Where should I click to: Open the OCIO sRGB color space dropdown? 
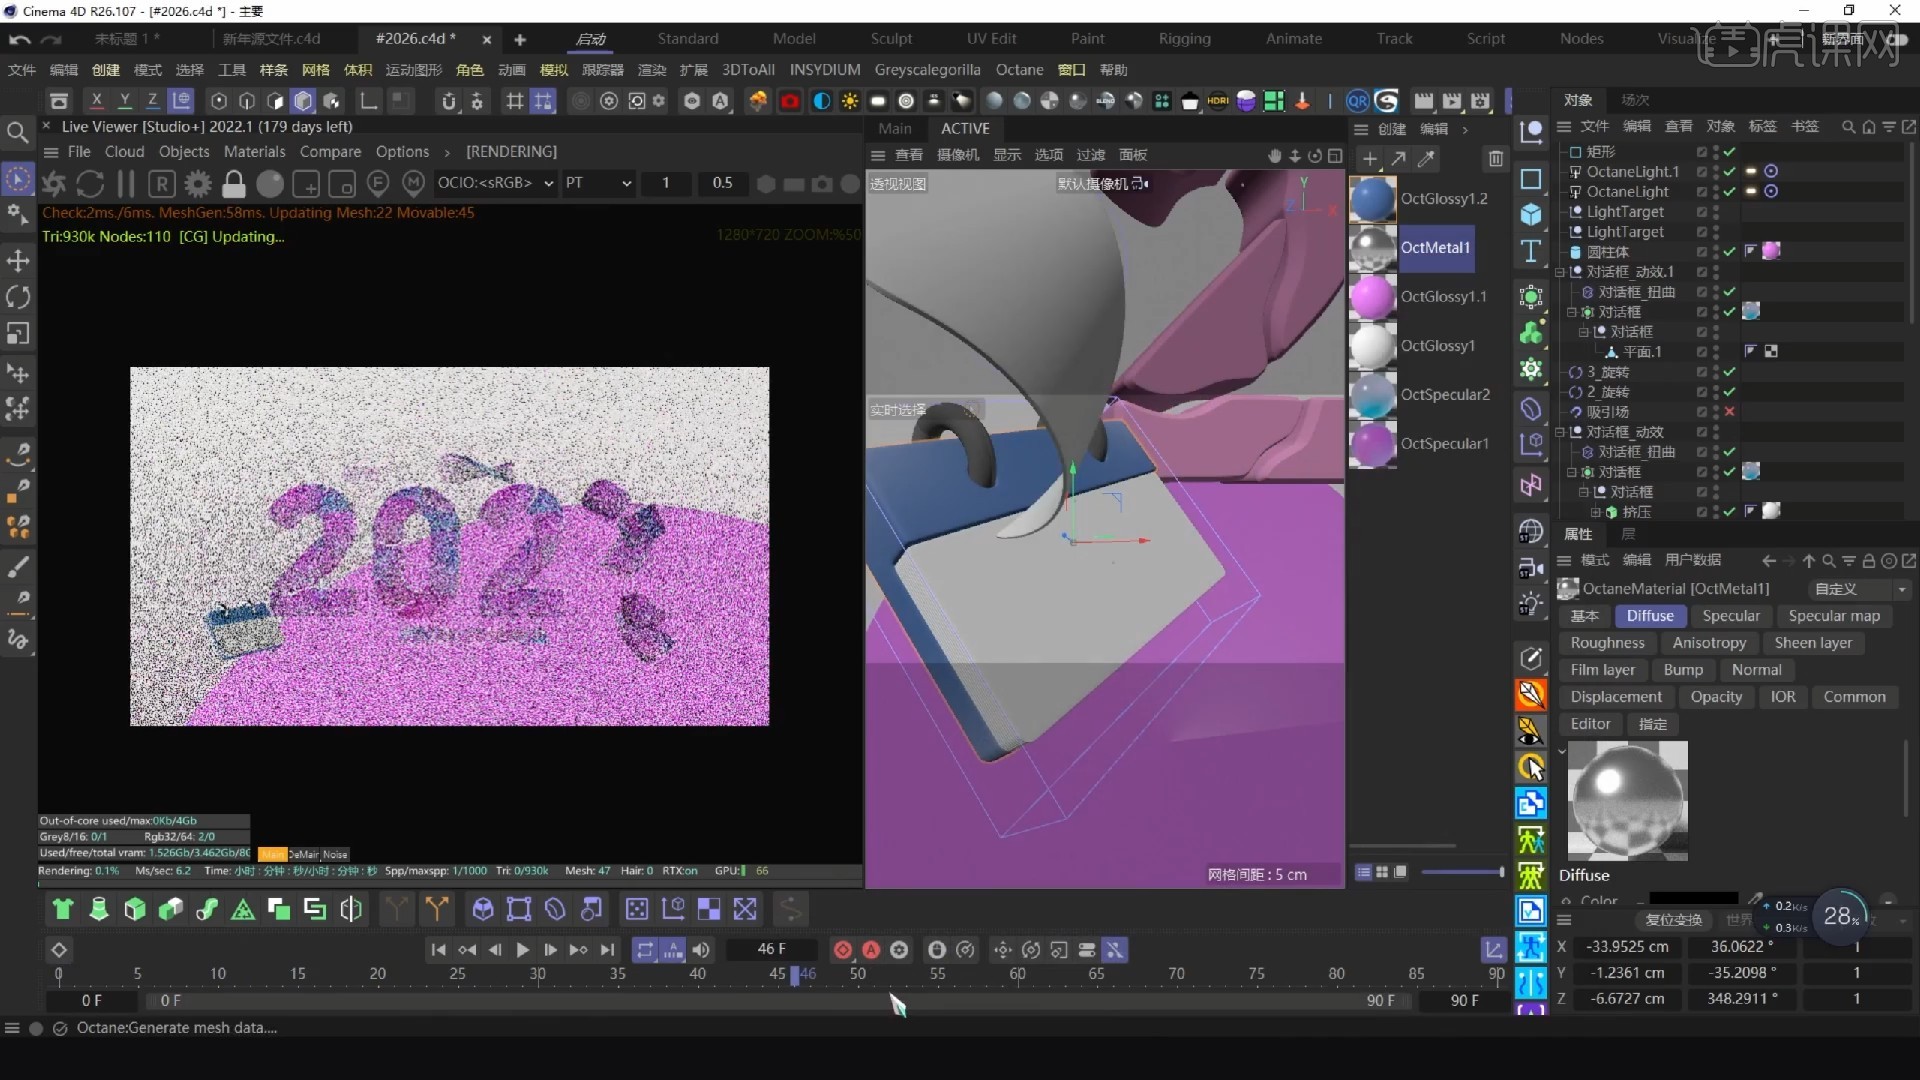495,183
